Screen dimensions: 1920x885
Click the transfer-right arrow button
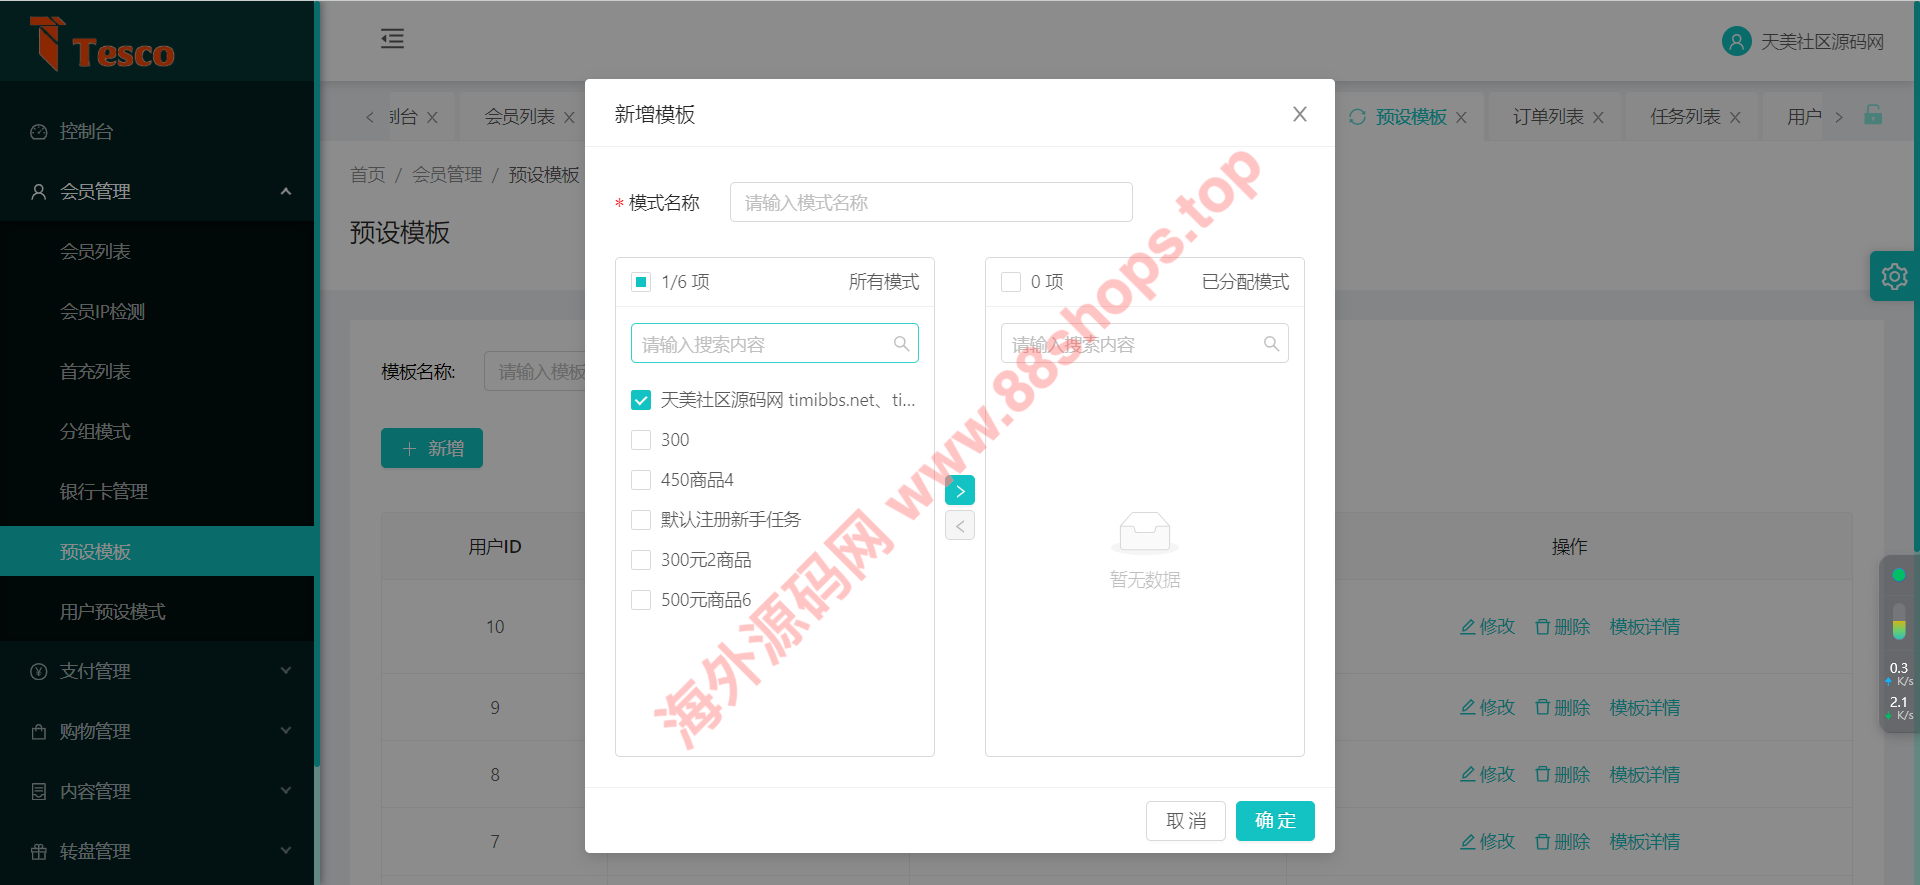960,491
